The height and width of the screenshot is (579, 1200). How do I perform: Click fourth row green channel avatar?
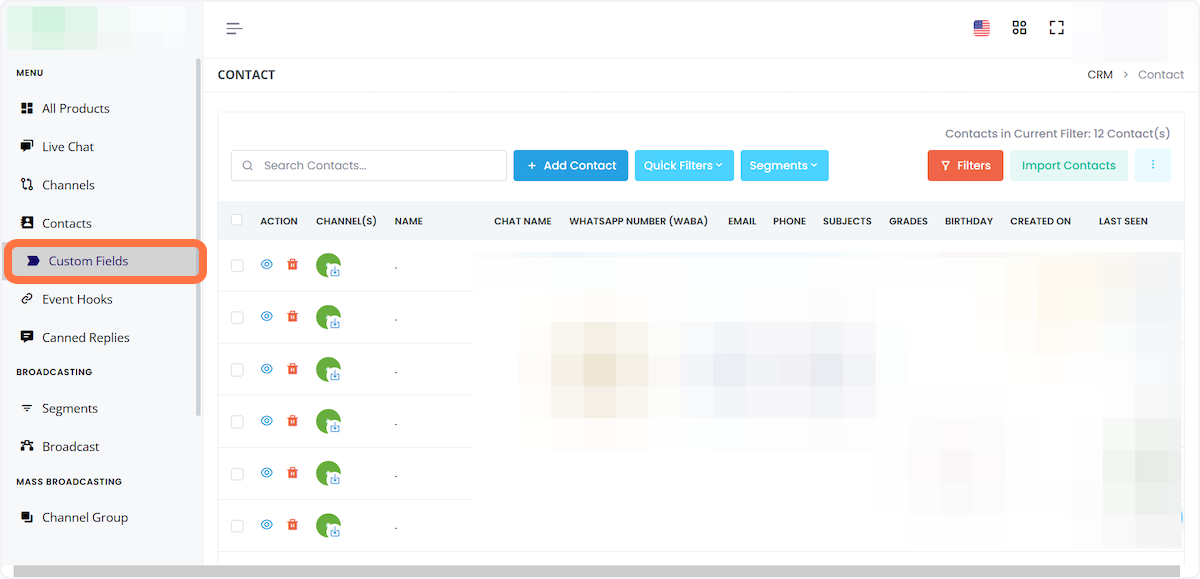(329, 421)
